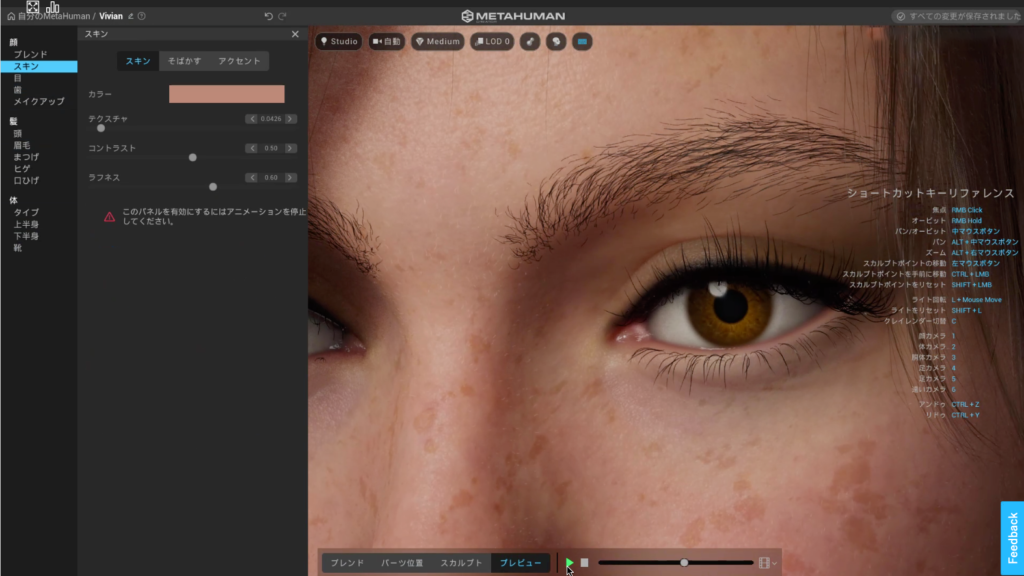
Task: Switch to プレビュー mode in bottom bar
Action: click(x=520, y=562)
